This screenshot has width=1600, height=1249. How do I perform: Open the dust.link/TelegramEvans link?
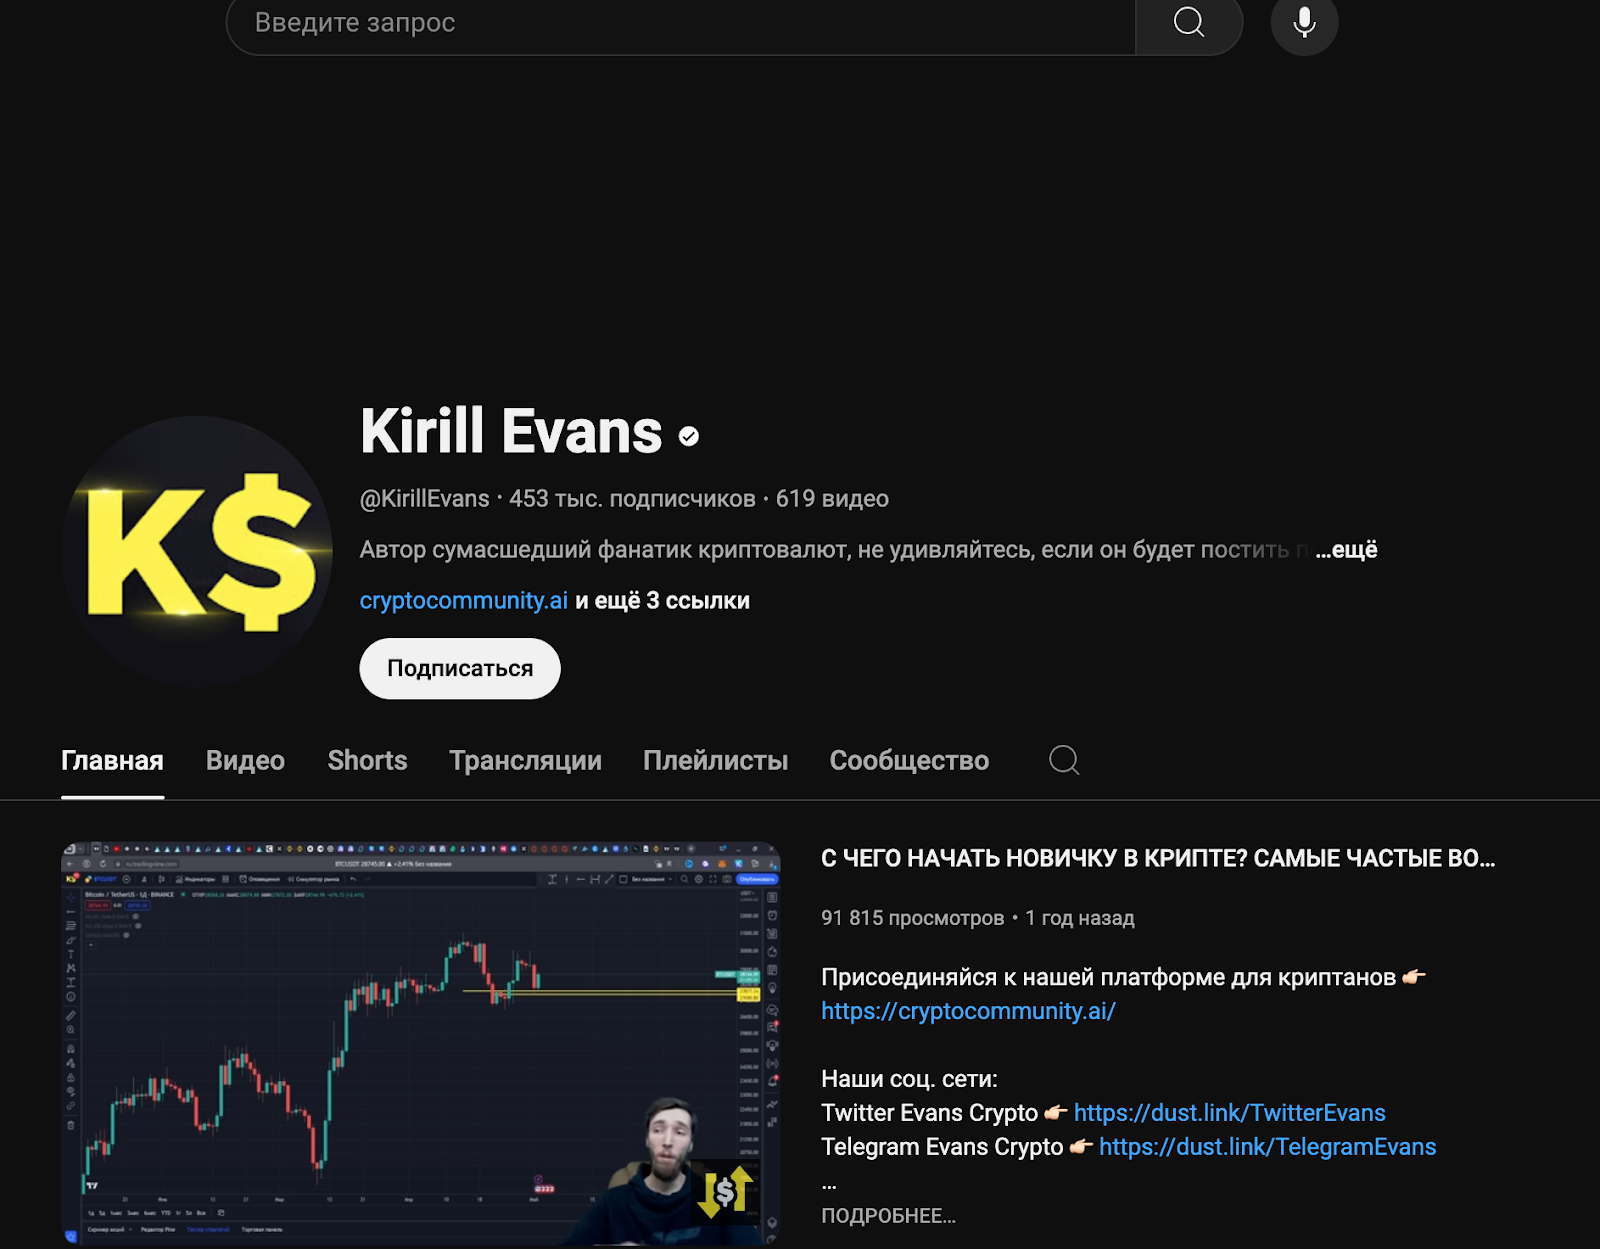click(1267, 1147)
